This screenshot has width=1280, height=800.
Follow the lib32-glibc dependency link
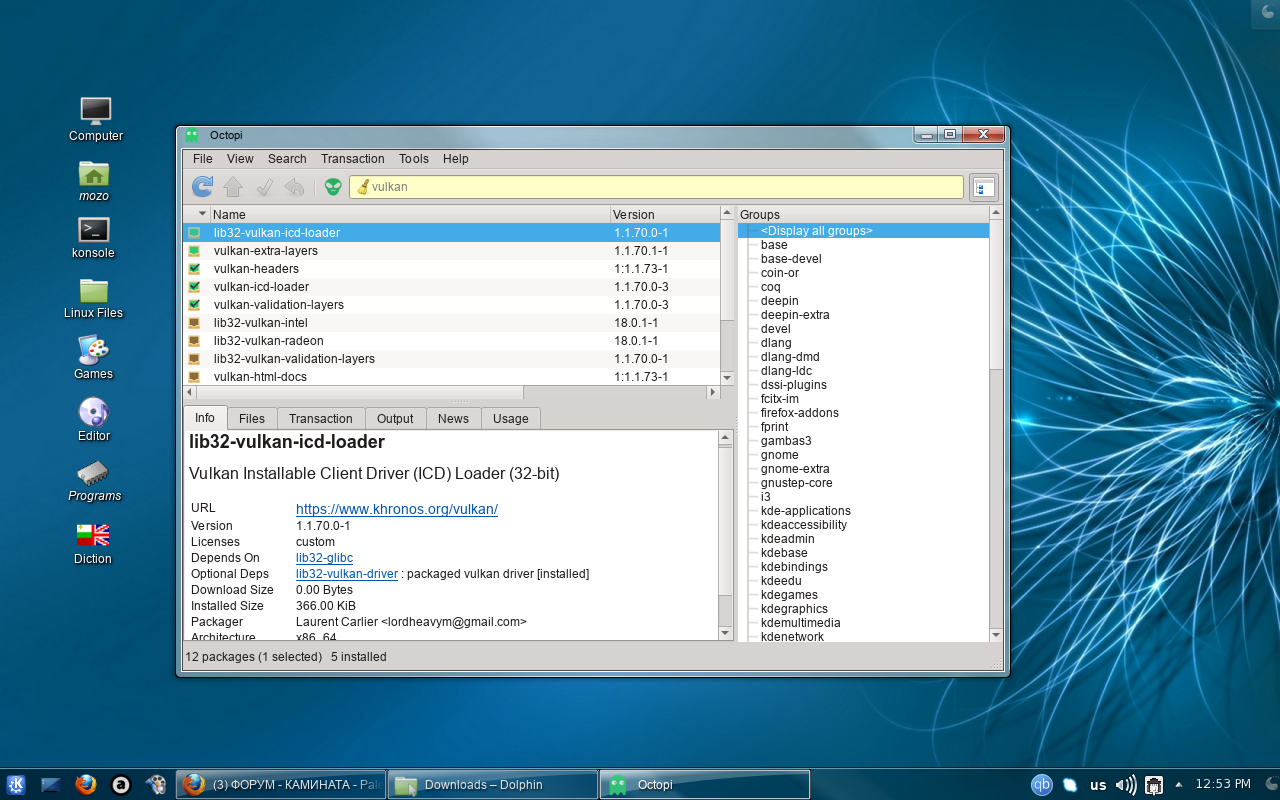pyautogui.click(x=324, y=558)
